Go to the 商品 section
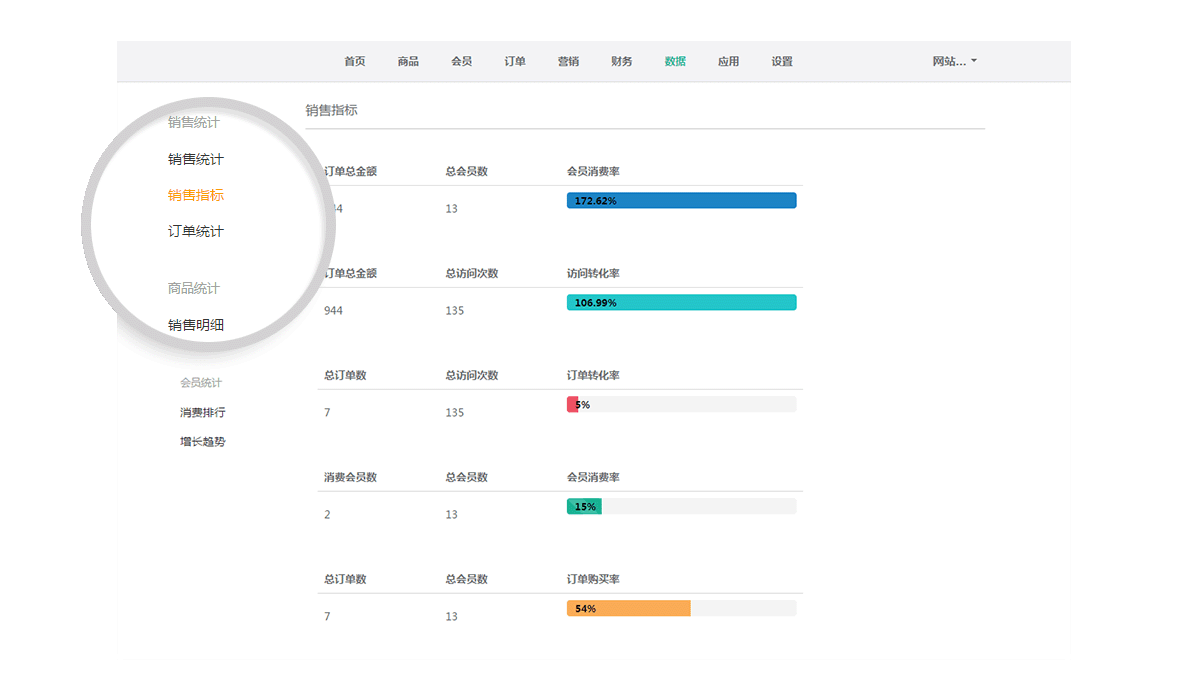The height and width of the screenshot is (700, 1200). point(408,62)
